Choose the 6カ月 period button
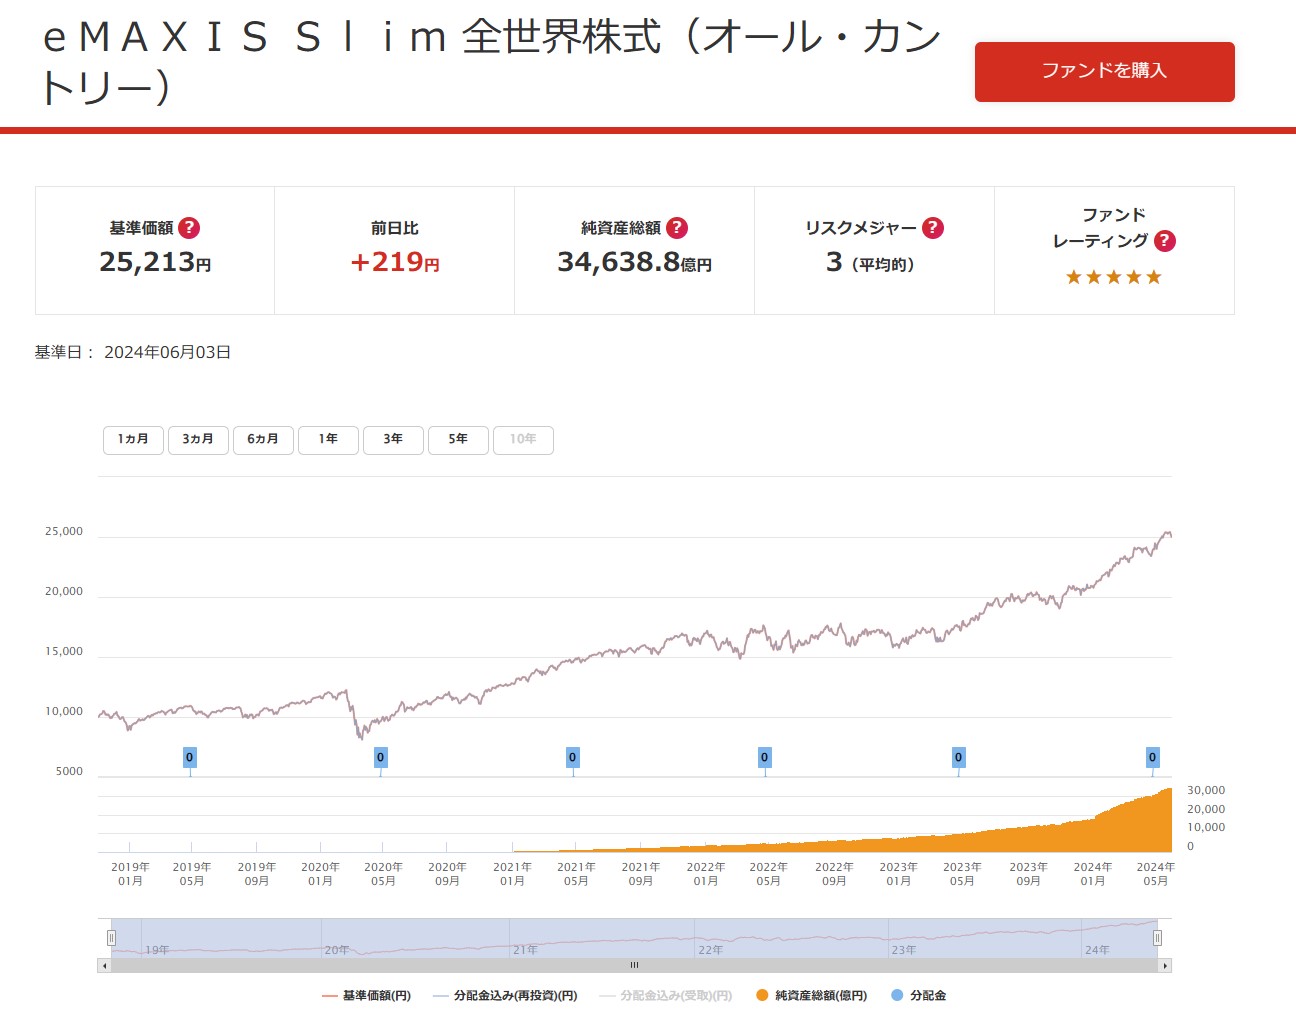Screen dimensions: 1296x1027 tap(263, 440)
